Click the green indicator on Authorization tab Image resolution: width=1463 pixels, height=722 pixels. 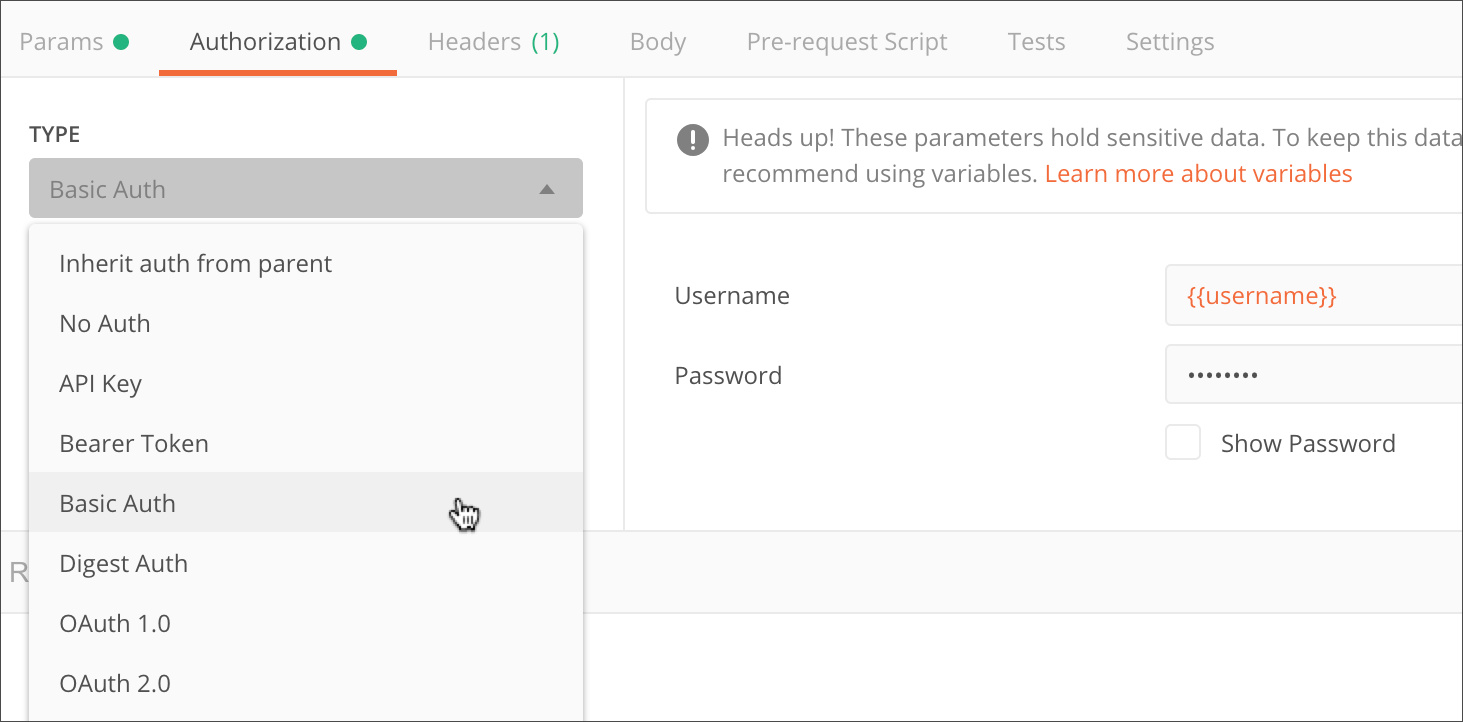point(360,40)
